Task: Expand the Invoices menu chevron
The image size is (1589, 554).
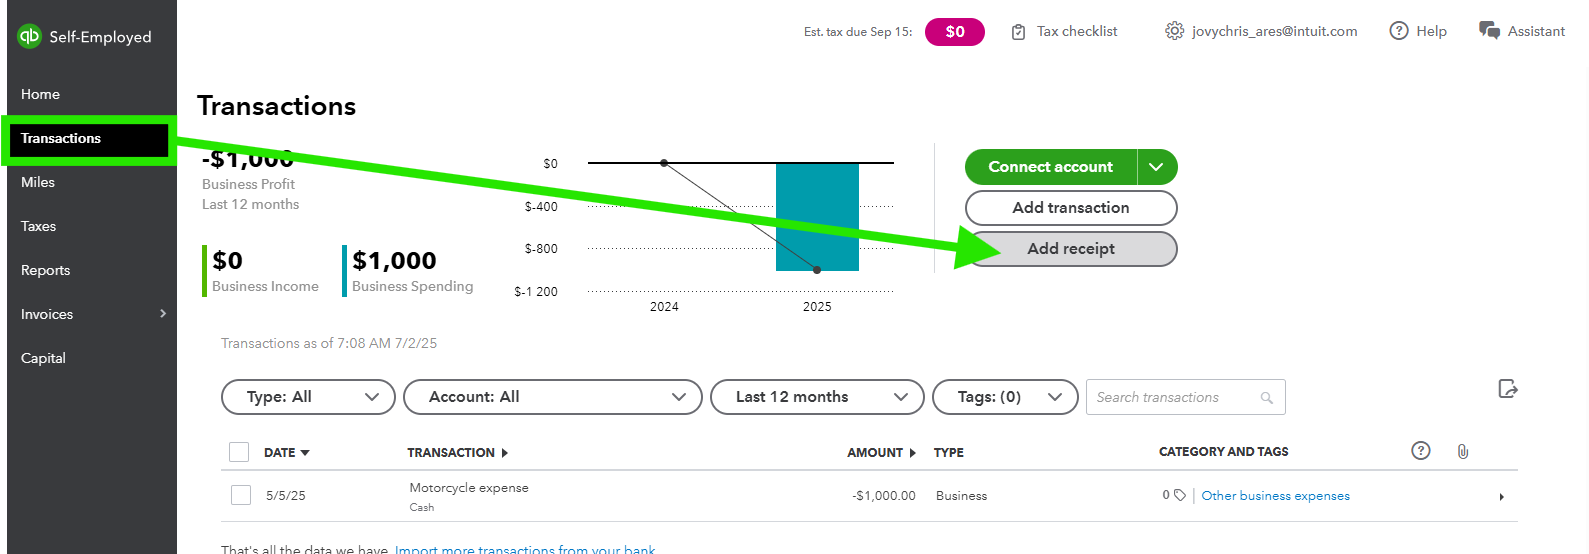Action: 163,314
